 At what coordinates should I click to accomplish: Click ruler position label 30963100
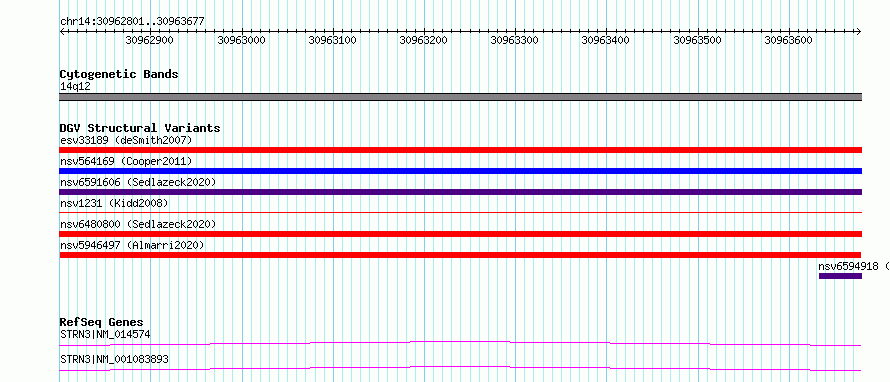[x=332, y=41]
